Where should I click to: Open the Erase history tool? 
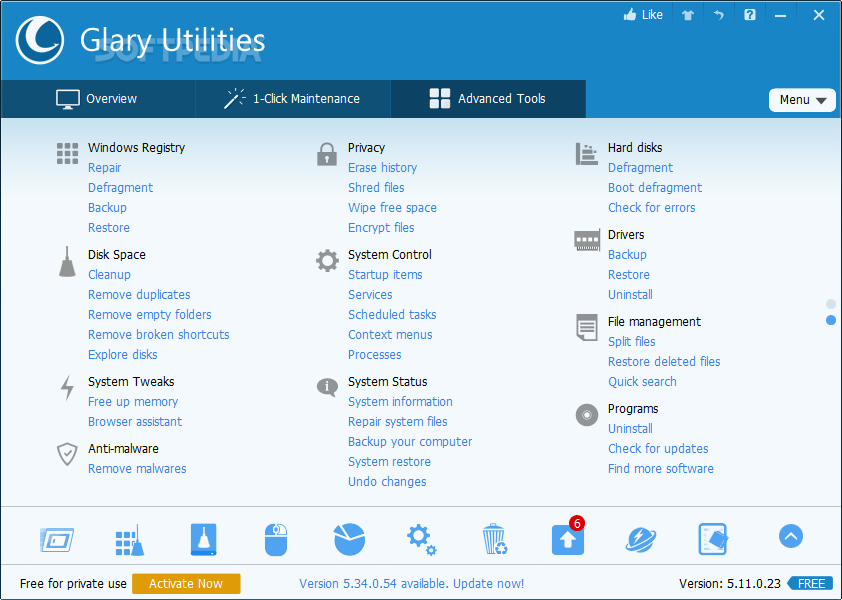380,167
